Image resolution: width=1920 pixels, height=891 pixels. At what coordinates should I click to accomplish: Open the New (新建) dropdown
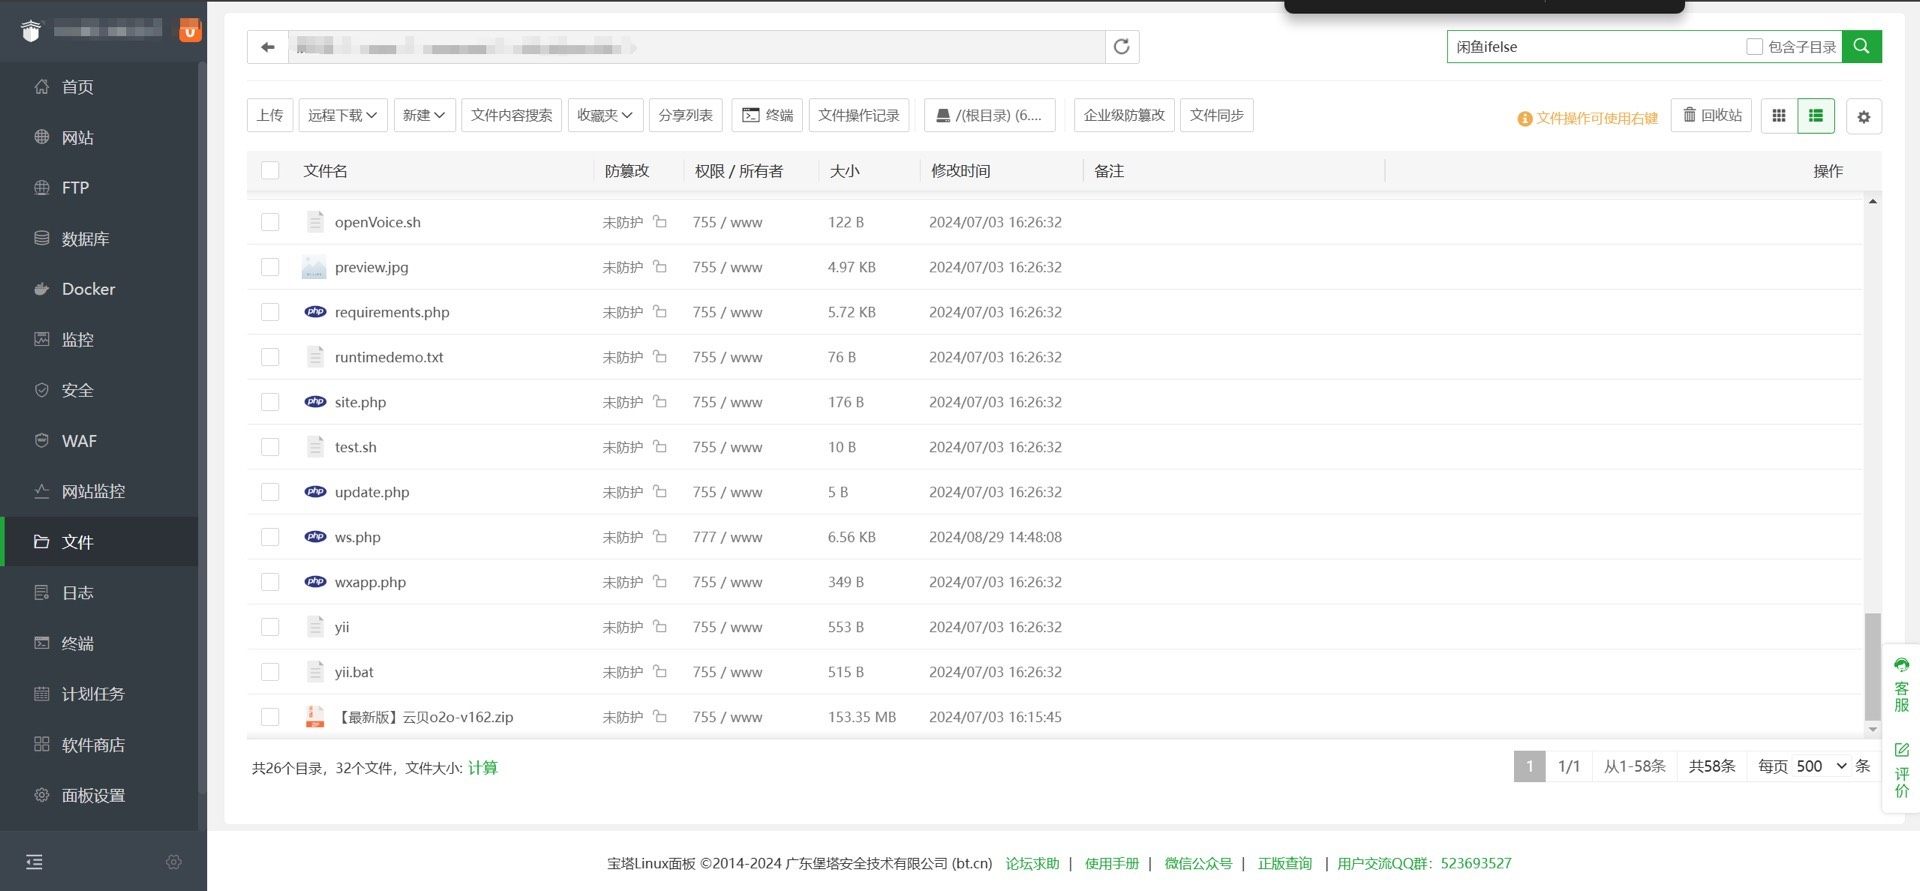tap(424, 116)
